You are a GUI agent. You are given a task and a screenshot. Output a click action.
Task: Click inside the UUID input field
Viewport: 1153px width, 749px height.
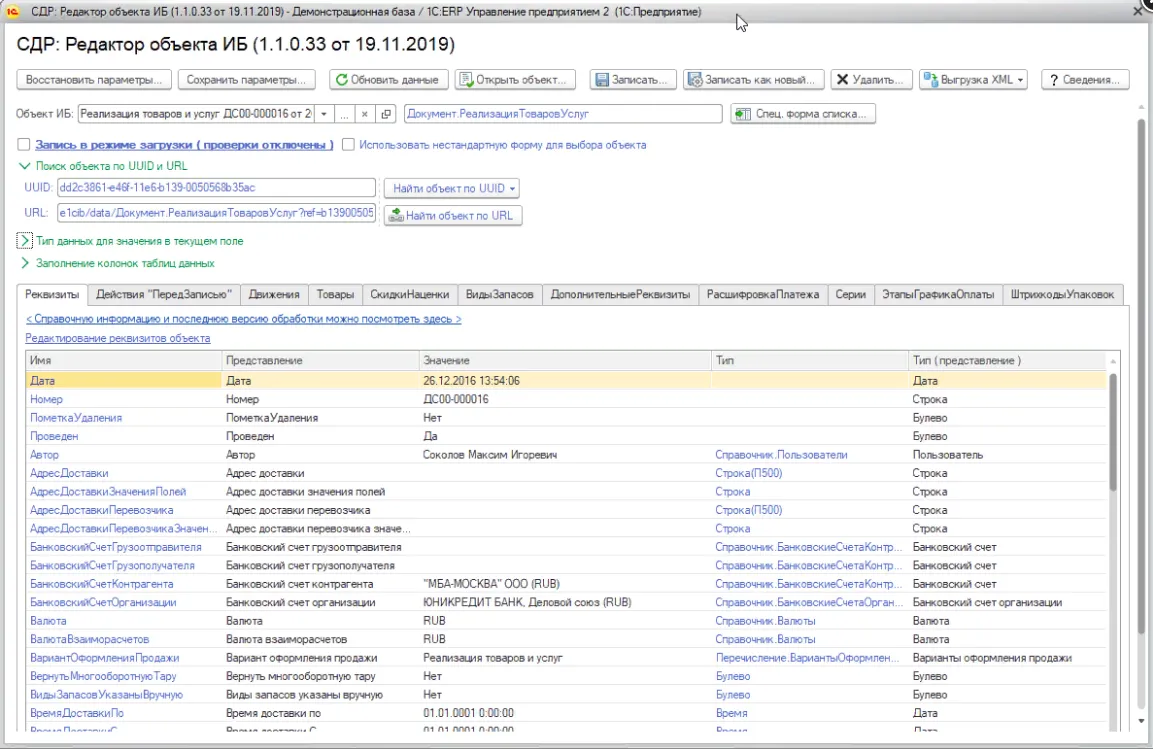pos(215,188)
